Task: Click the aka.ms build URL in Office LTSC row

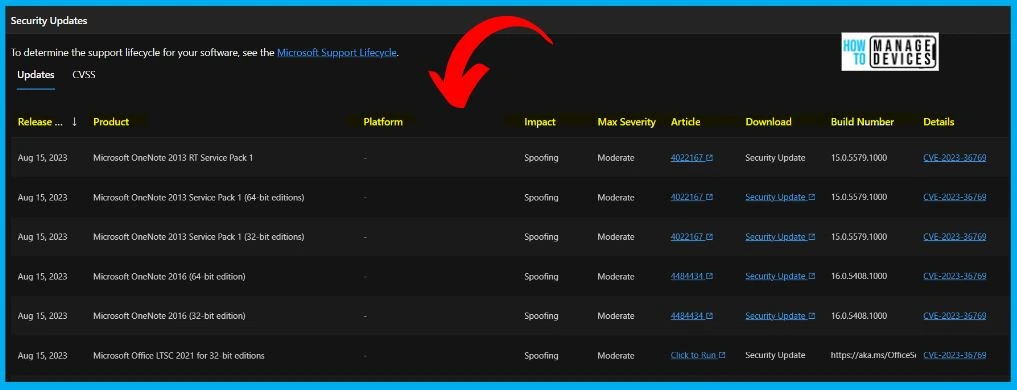Action: point(873,356)
